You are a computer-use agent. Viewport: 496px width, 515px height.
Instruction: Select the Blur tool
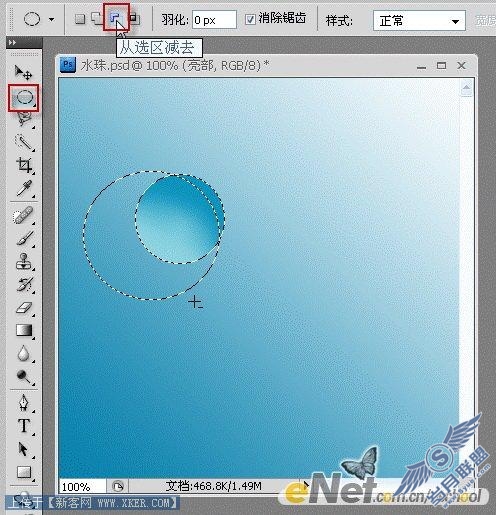[23, 354]
